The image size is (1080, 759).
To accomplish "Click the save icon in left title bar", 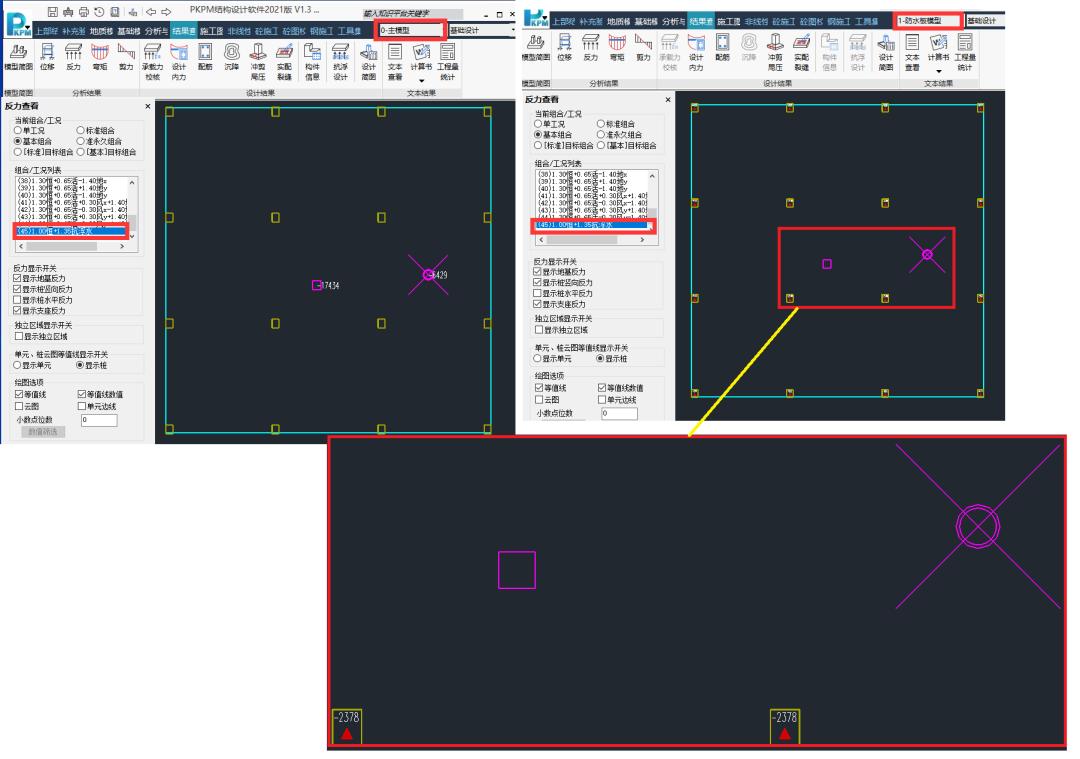I will pos(53,12).
